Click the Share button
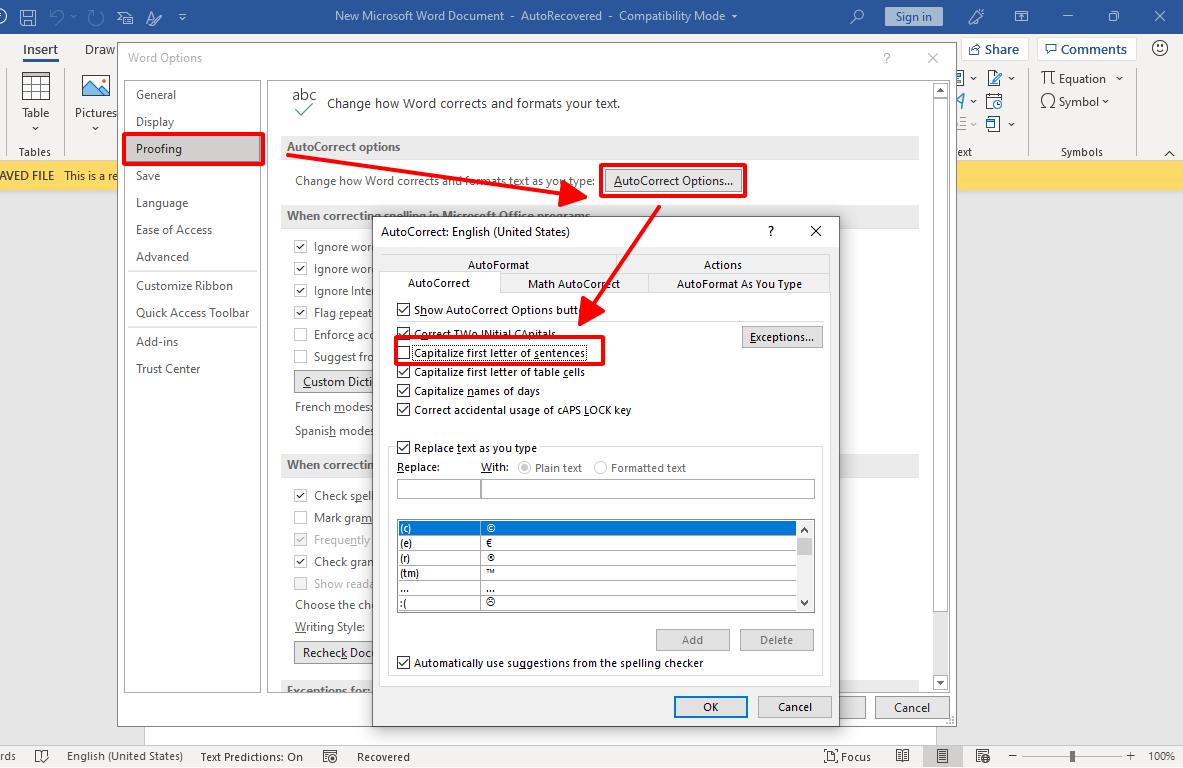Screen dimensions: 1183x768 [x=993, y=50]
